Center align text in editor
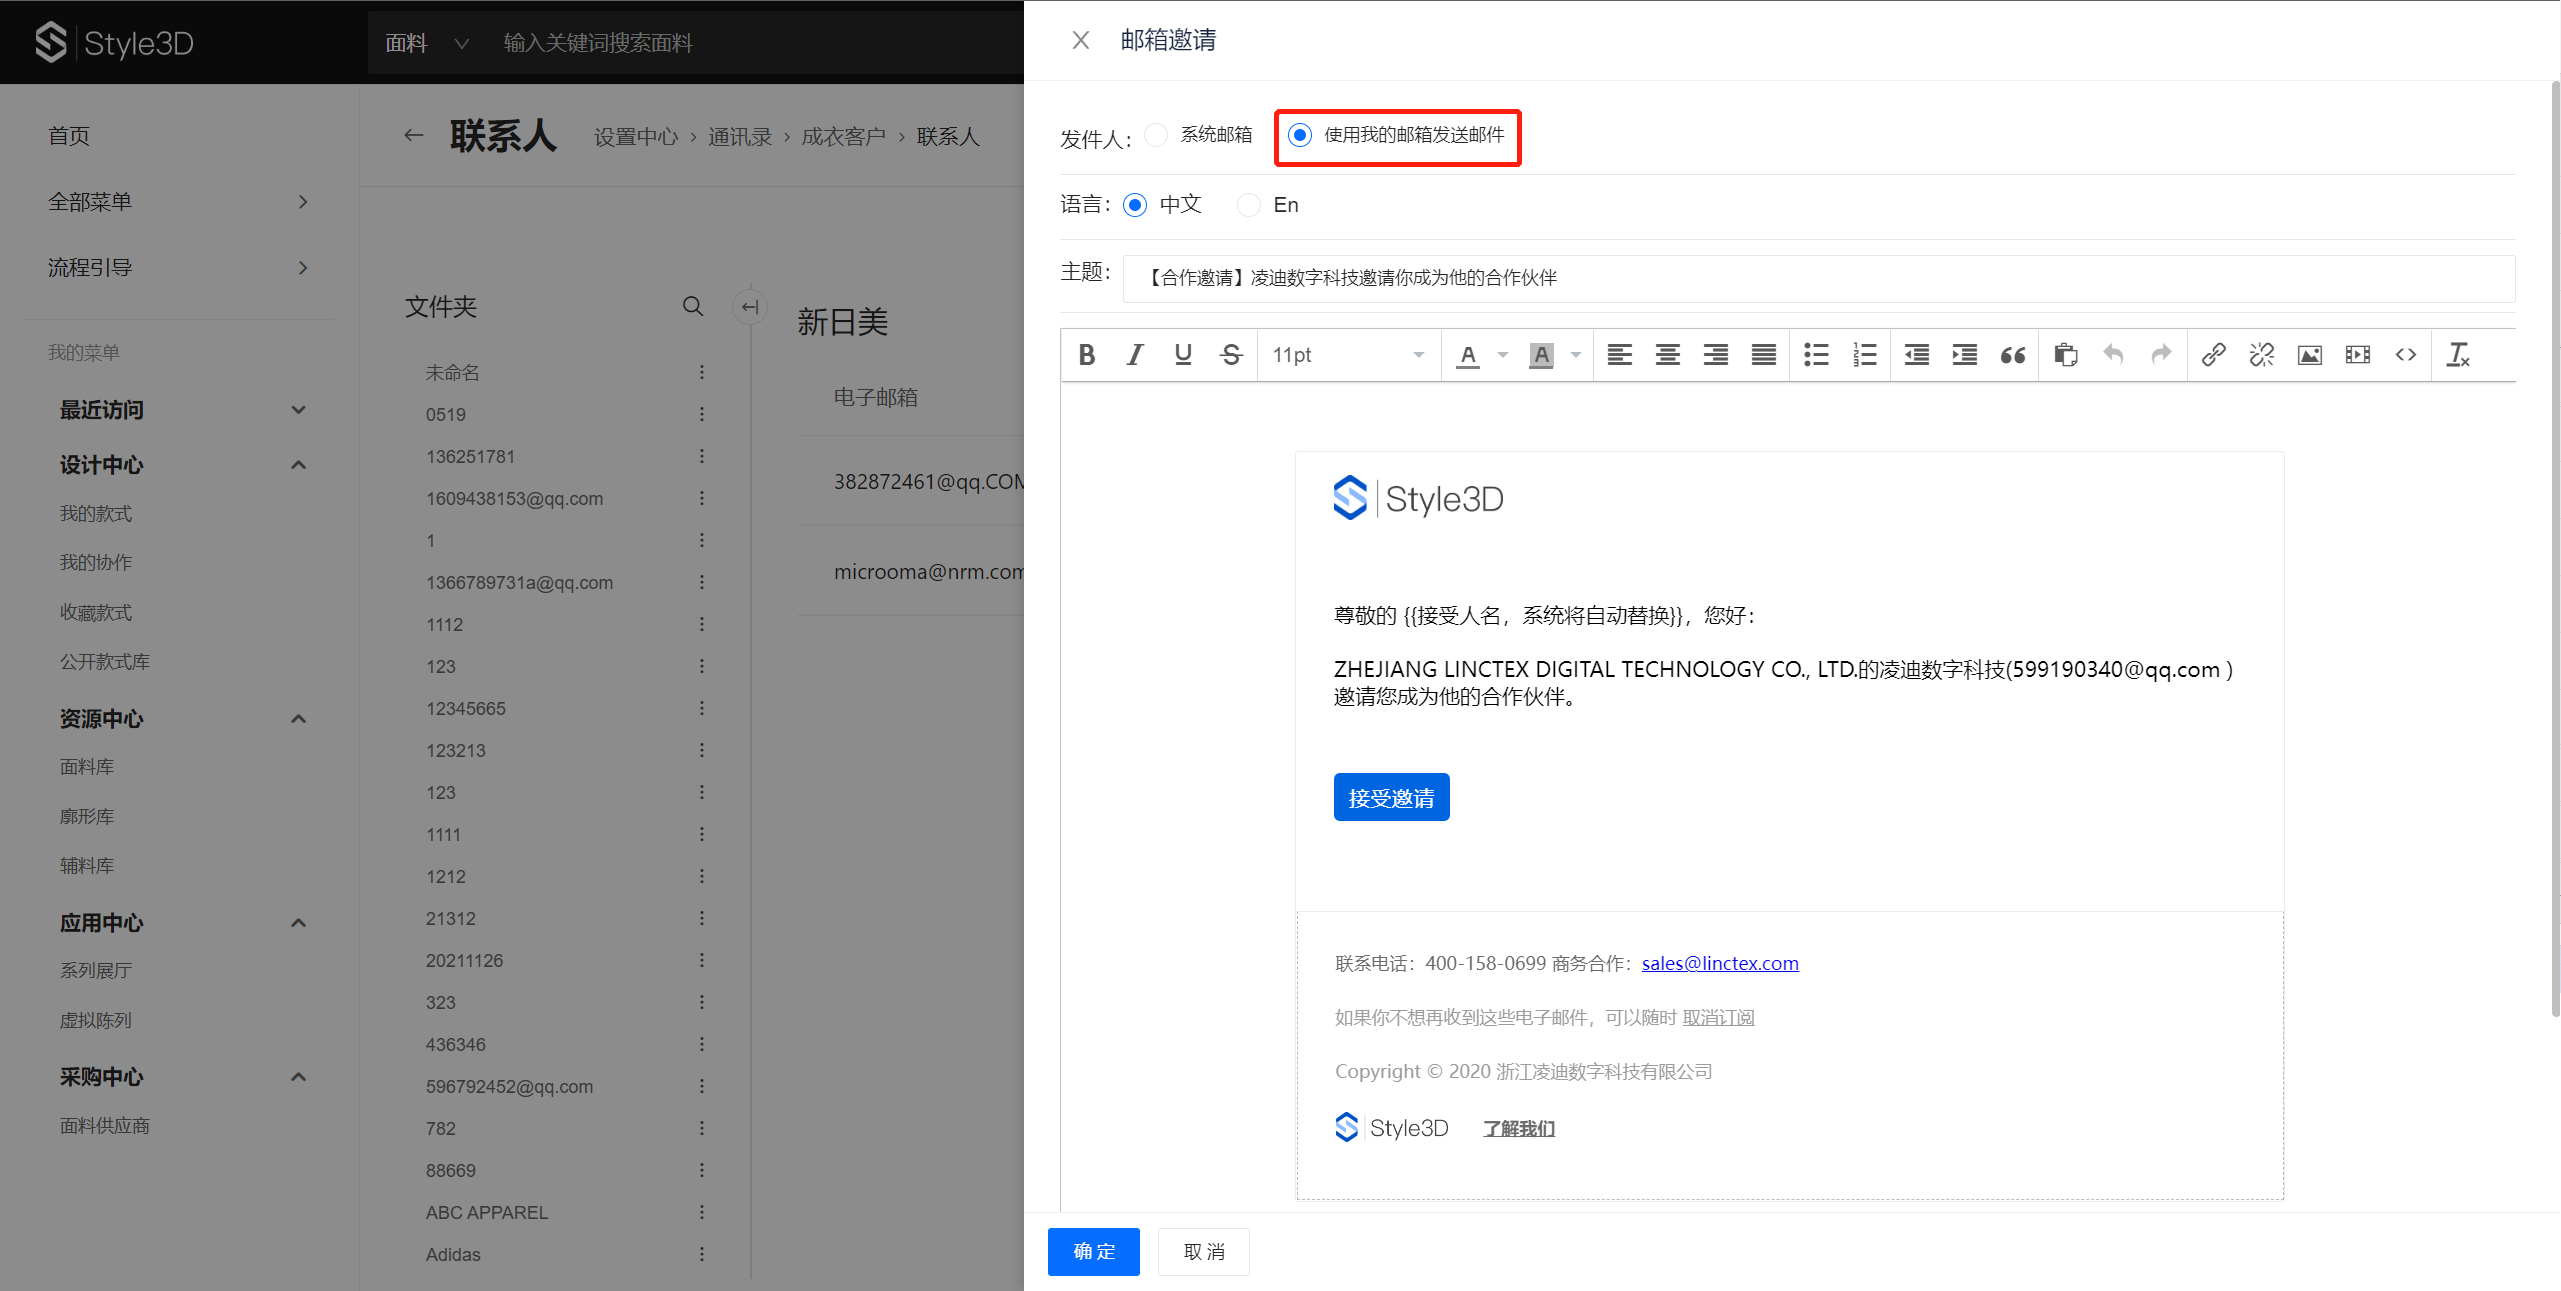2561x1291 pixels. pyautogui.click(x=1667, y=355)
